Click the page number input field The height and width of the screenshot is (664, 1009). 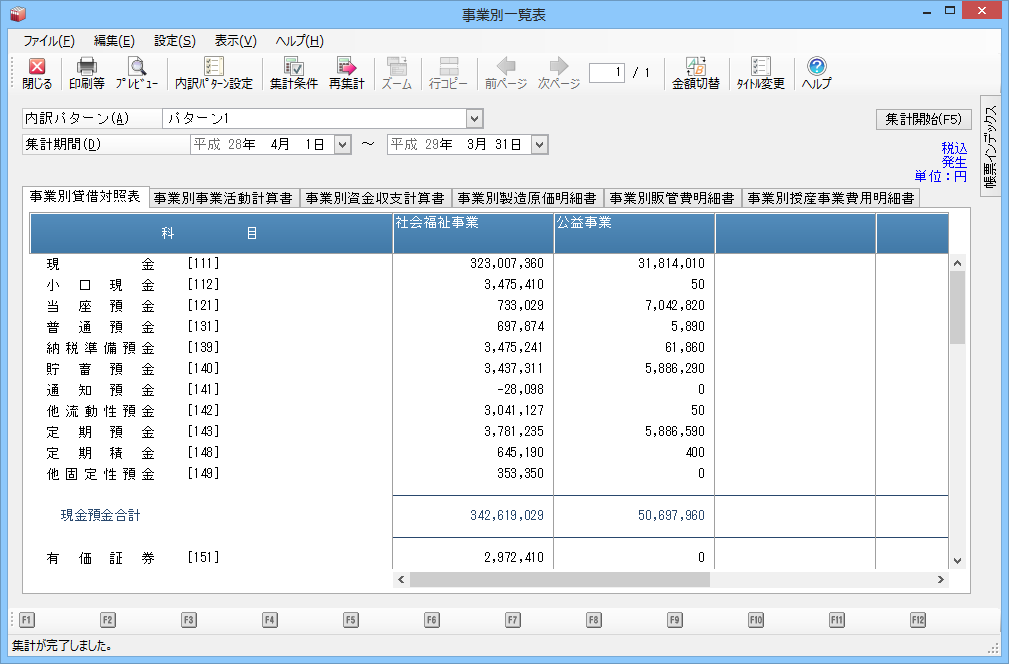point(607,72)
